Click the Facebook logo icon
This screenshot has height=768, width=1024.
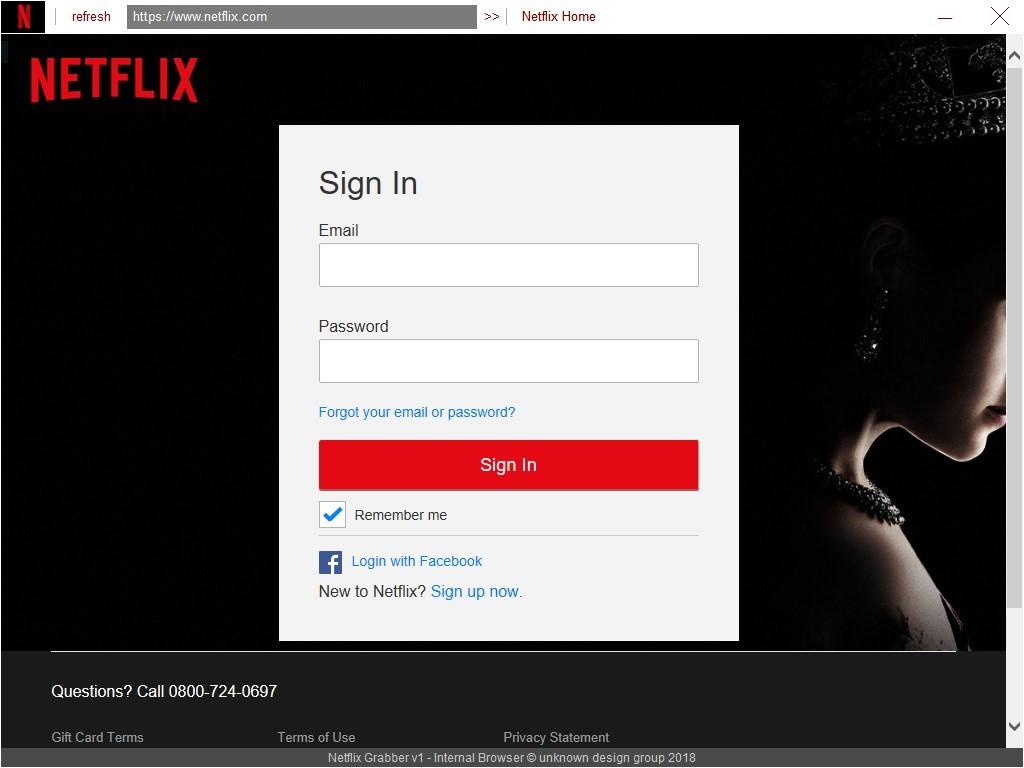pos(330,562)
